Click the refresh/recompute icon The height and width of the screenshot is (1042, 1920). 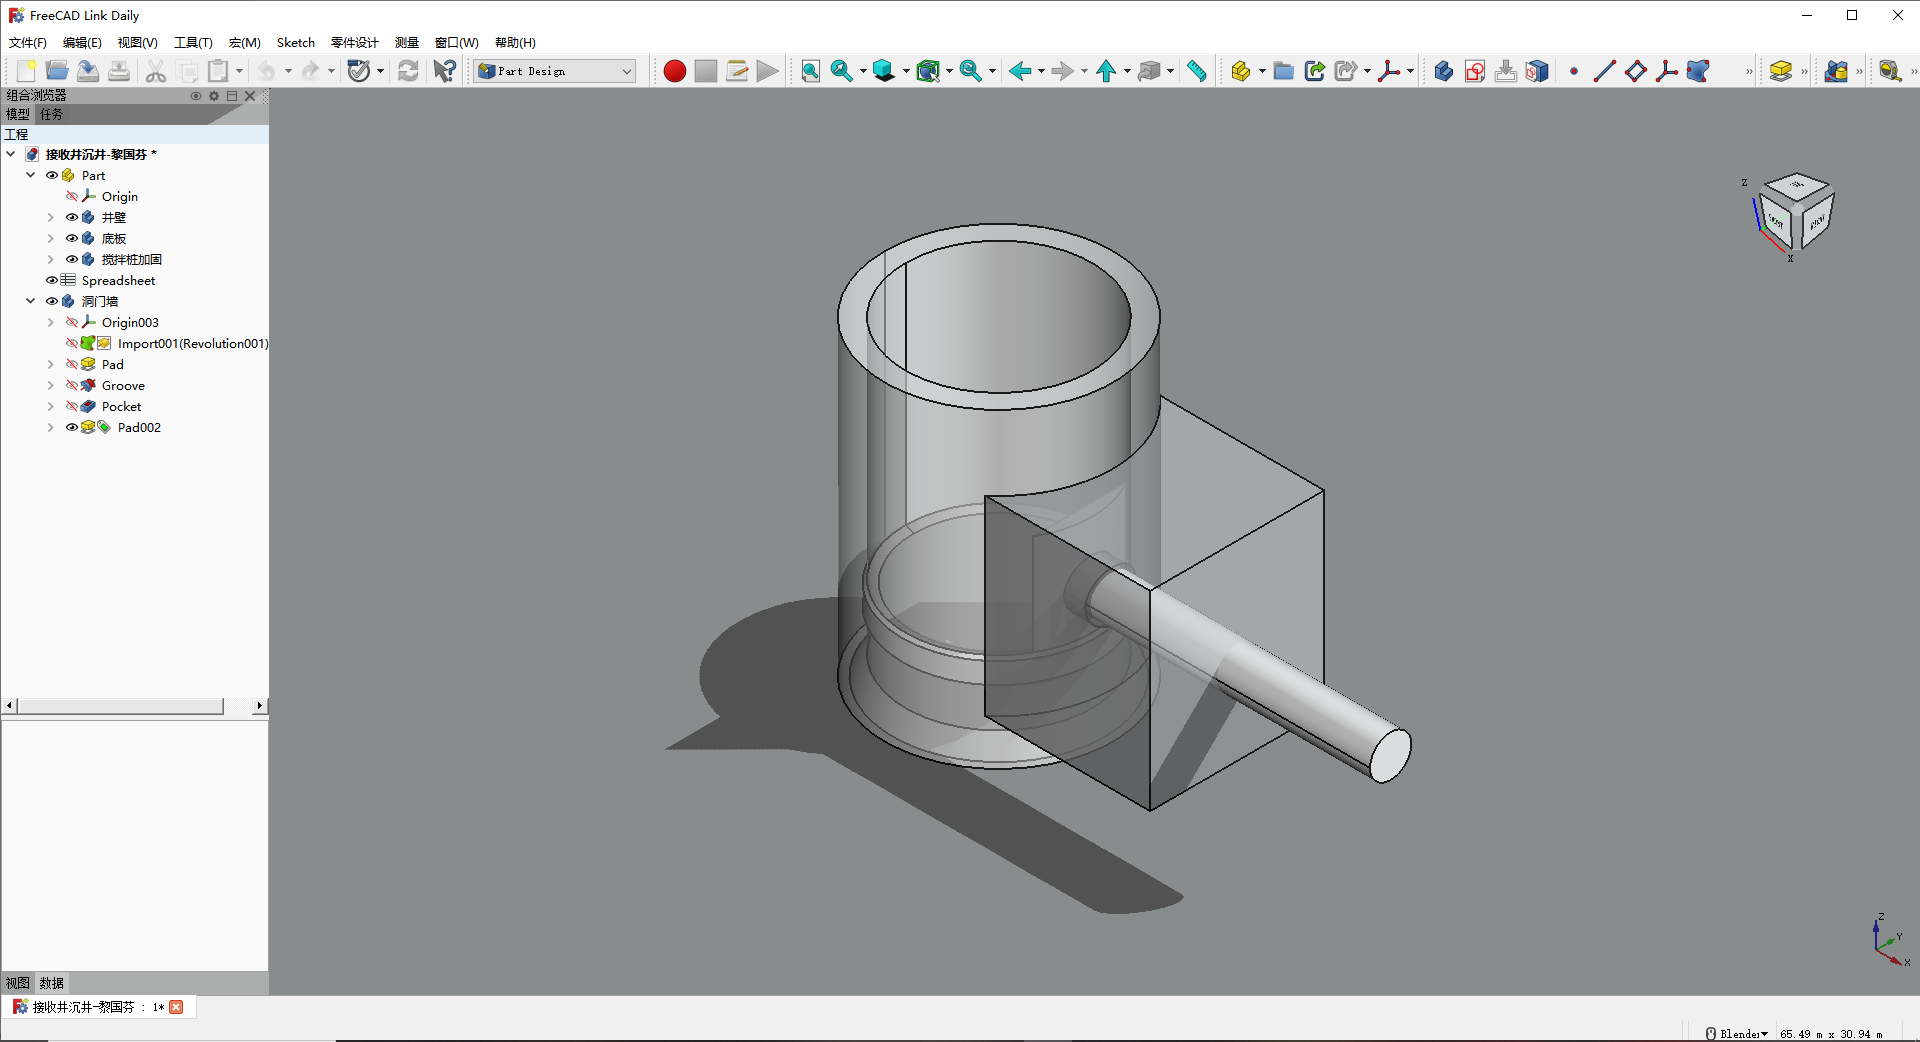pos(408,71)
